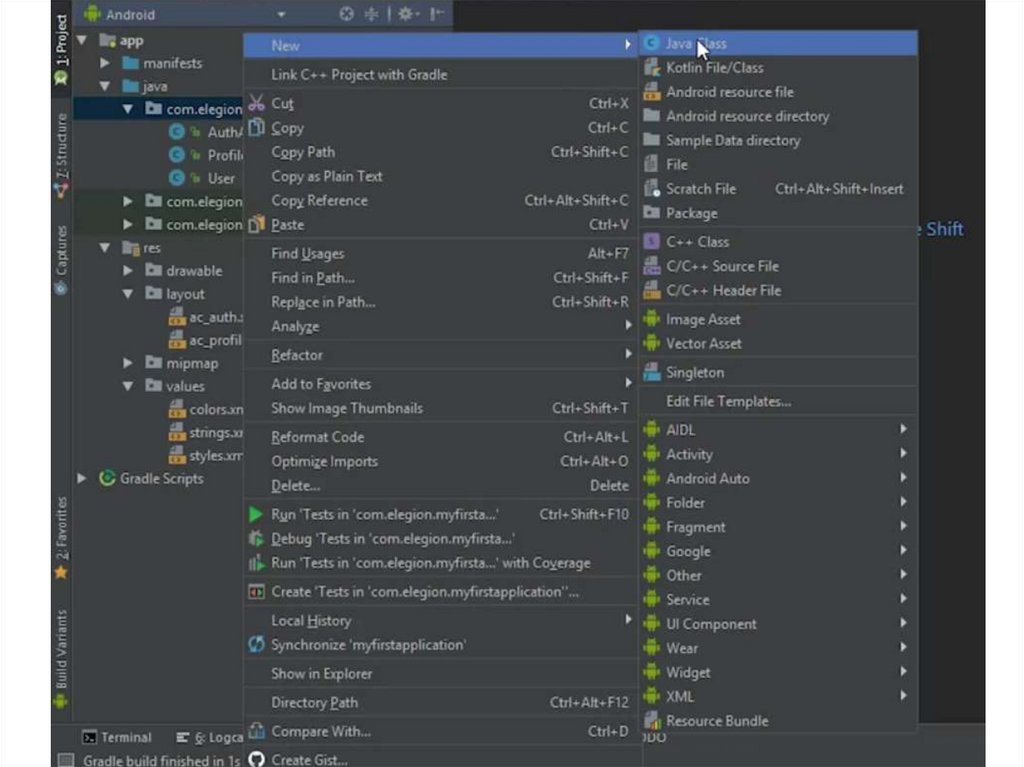Viewport: 1024px width, 767px height.
Task: Click the Paste clipboard icon
Action: [x=256, y=225]
